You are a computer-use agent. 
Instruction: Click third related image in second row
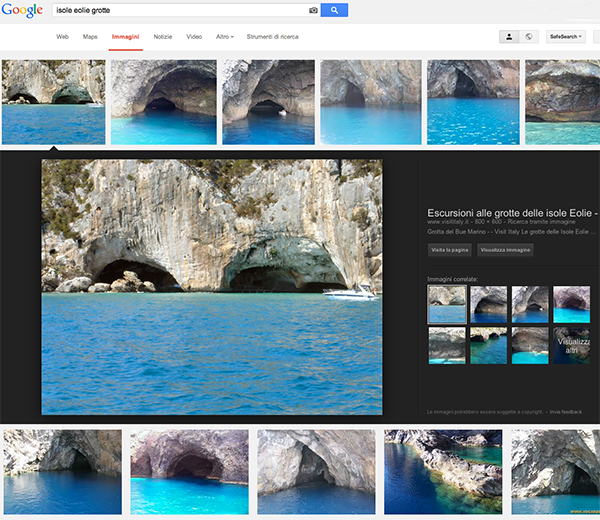(530, 346)
